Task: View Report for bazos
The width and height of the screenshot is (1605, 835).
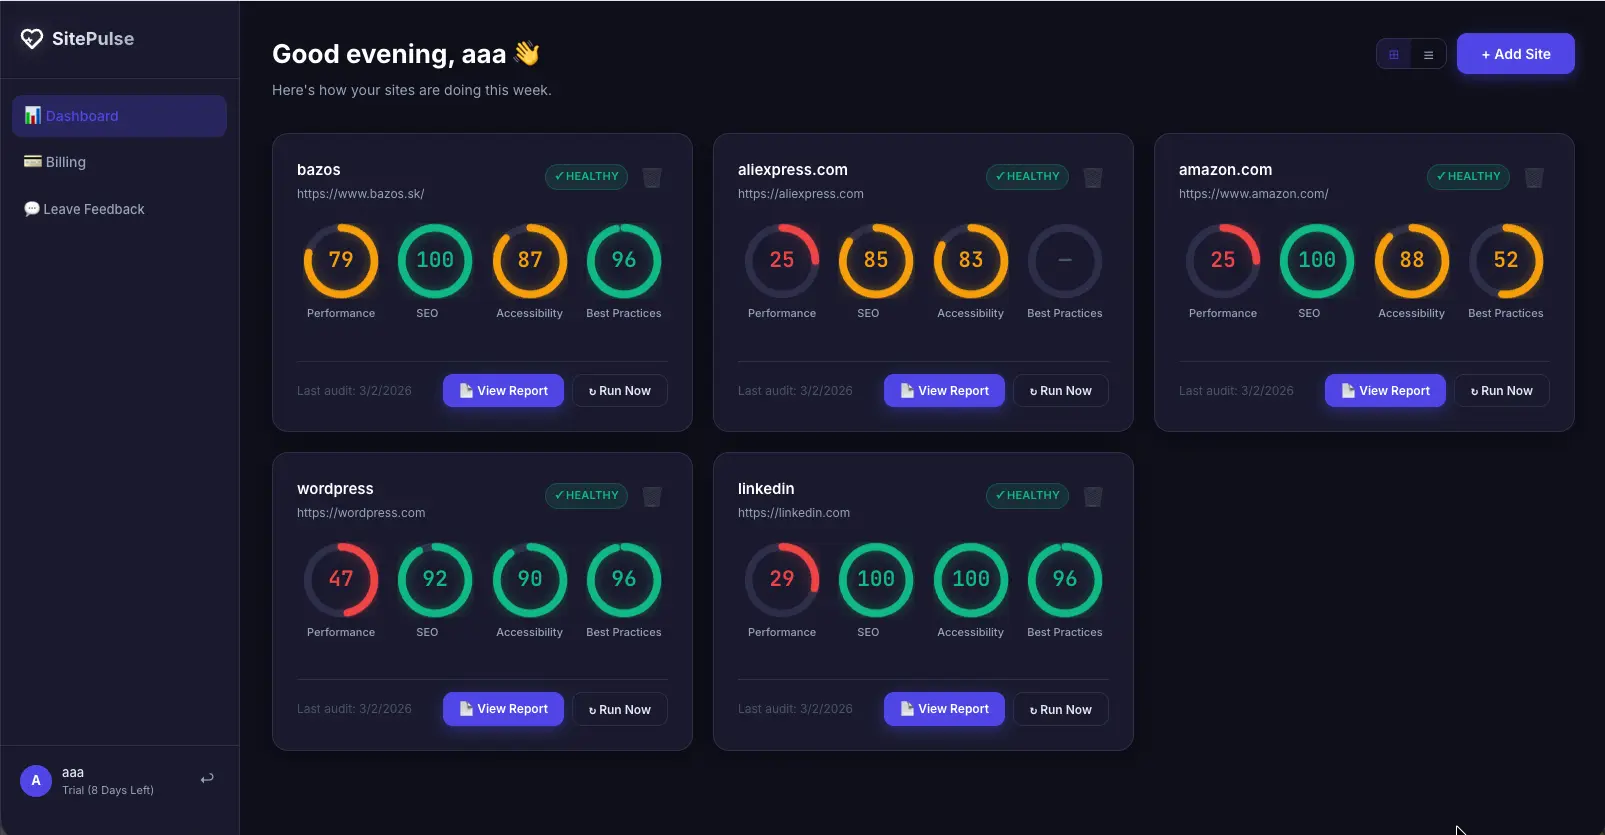Action: coord(503,391)
